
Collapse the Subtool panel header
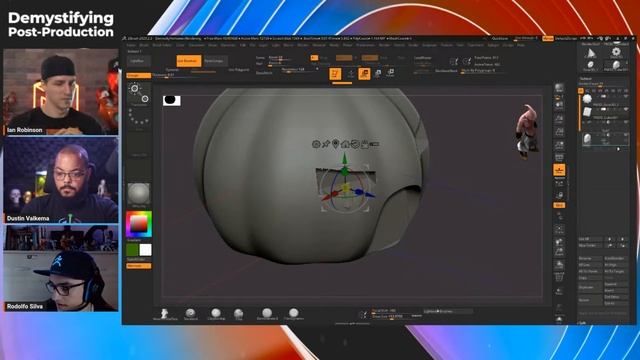[x=586, y=78]
